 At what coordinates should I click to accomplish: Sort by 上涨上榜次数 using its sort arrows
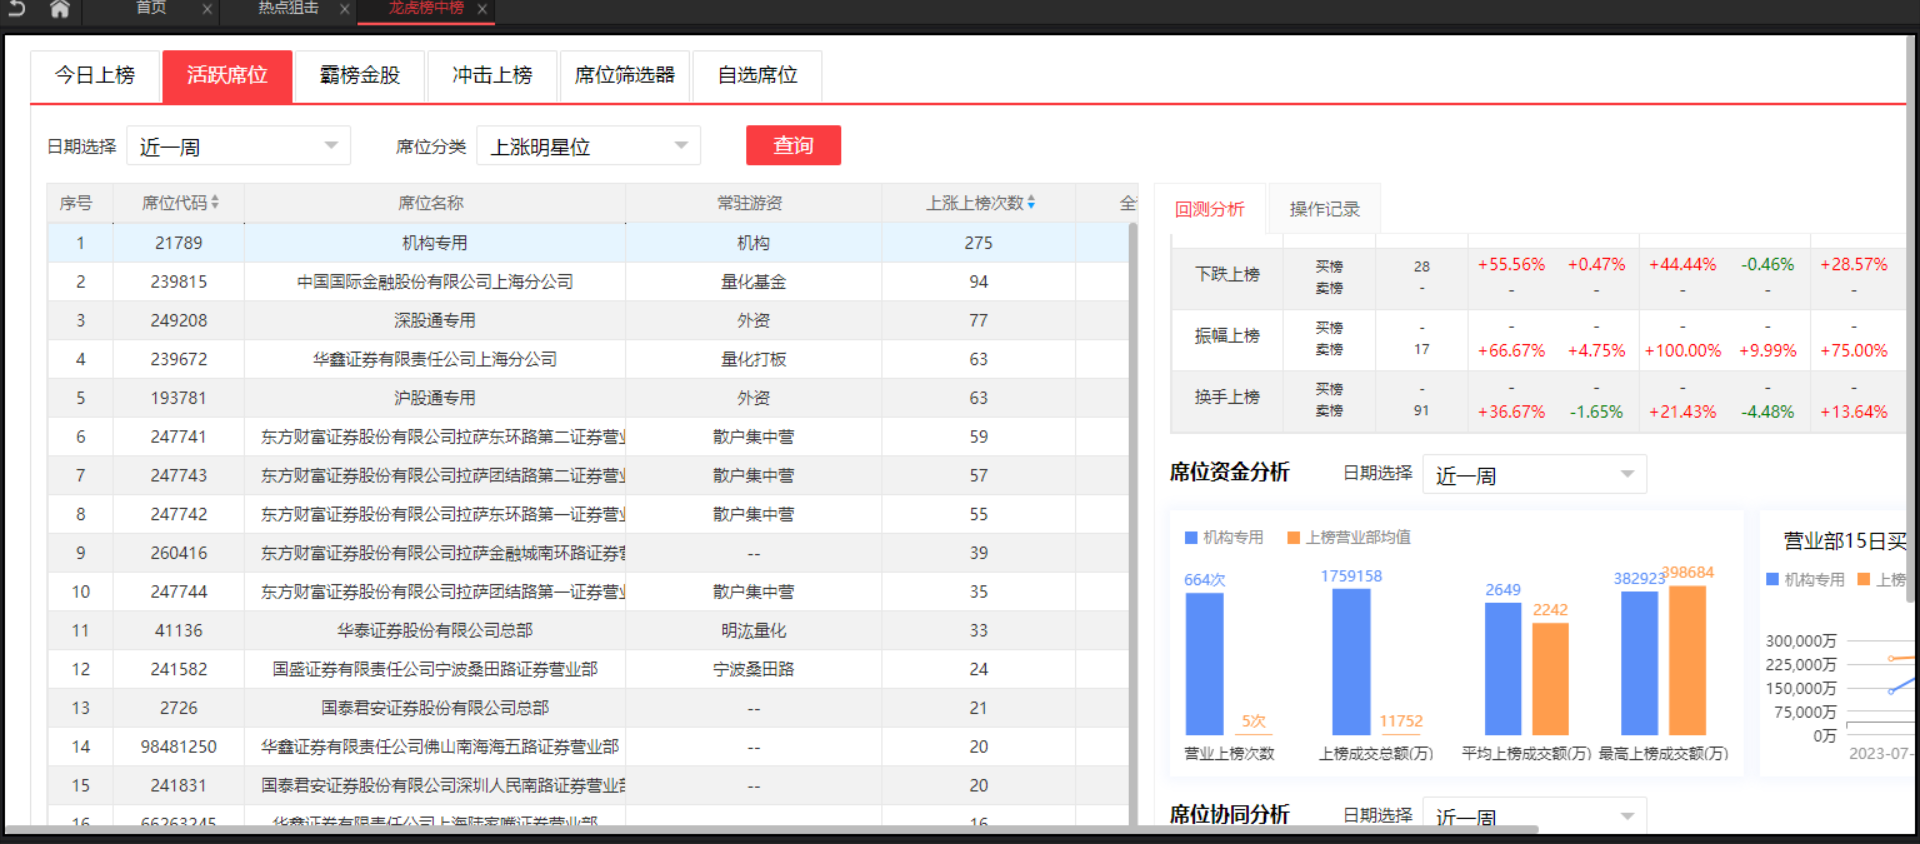coord(1031,202)
